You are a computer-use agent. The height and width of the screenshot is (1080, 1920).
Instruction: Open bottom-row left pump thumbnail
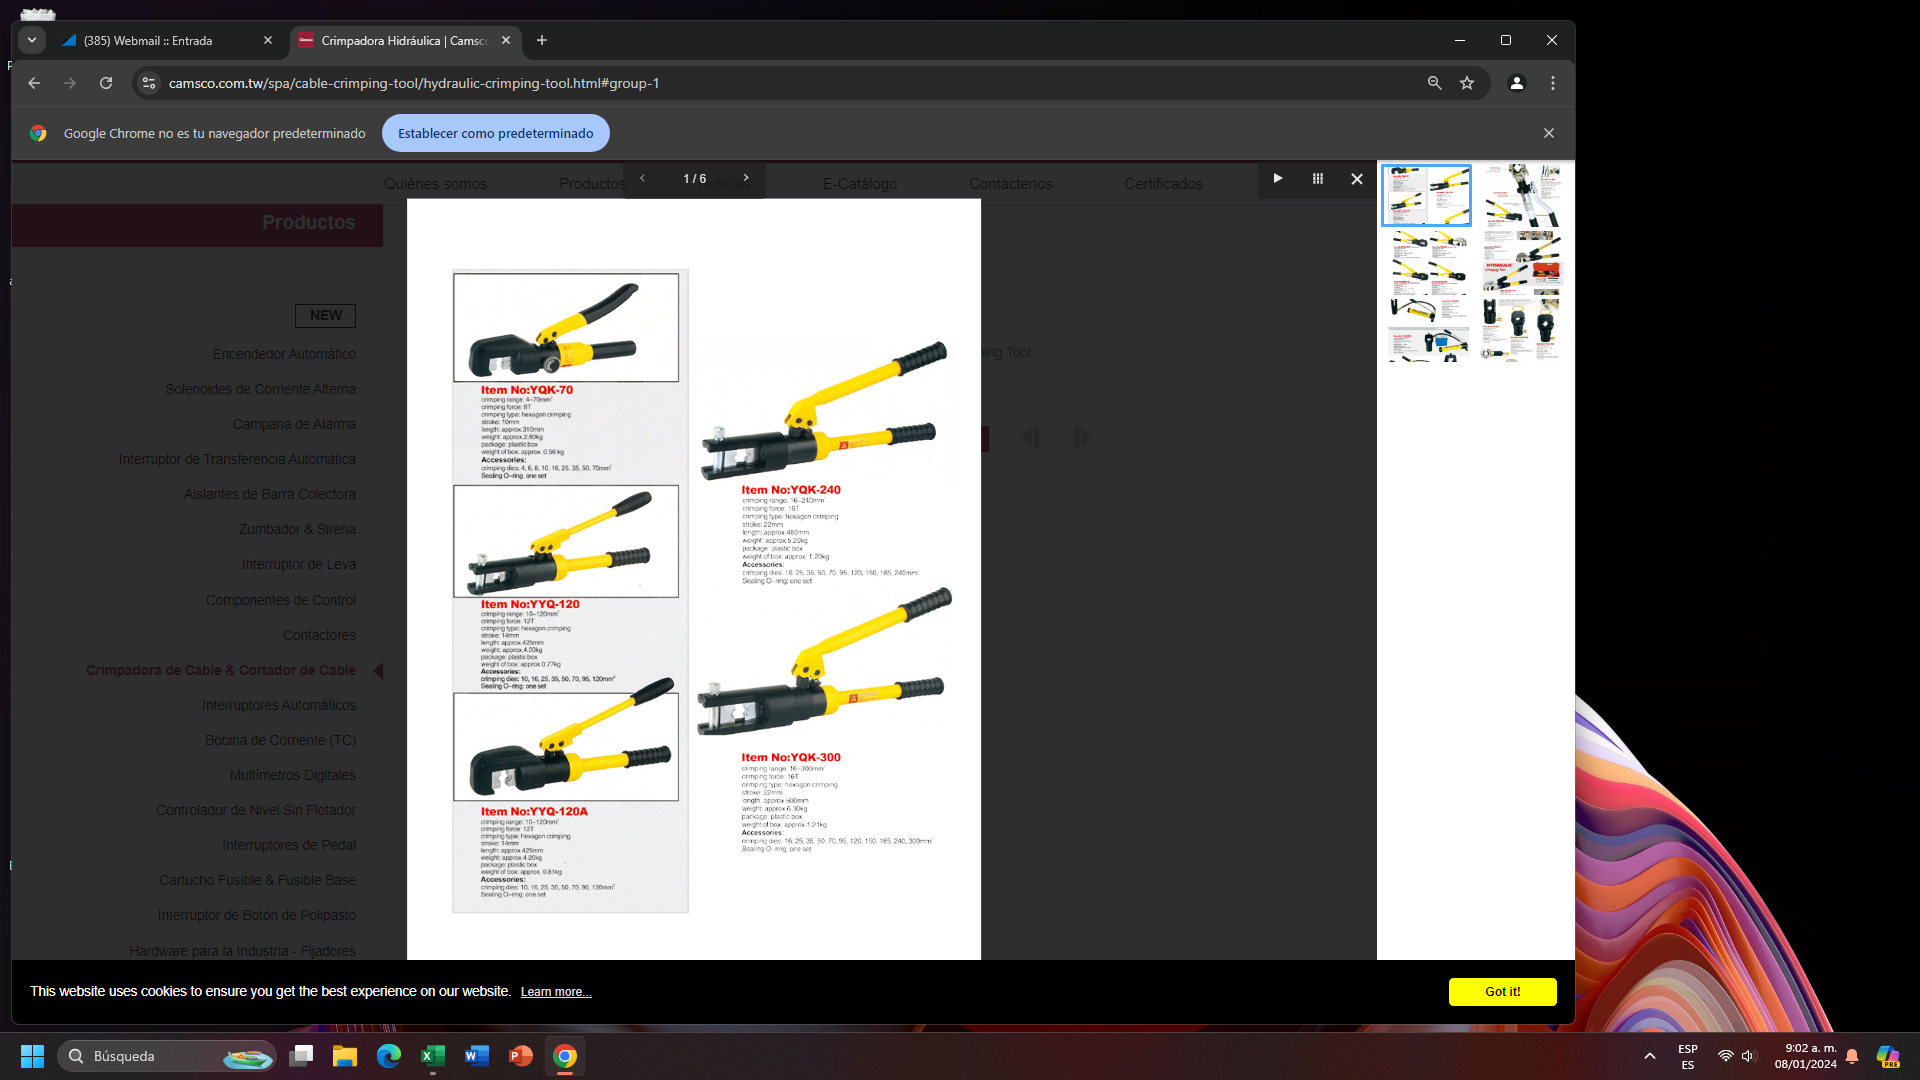[x=1427, y=329]
